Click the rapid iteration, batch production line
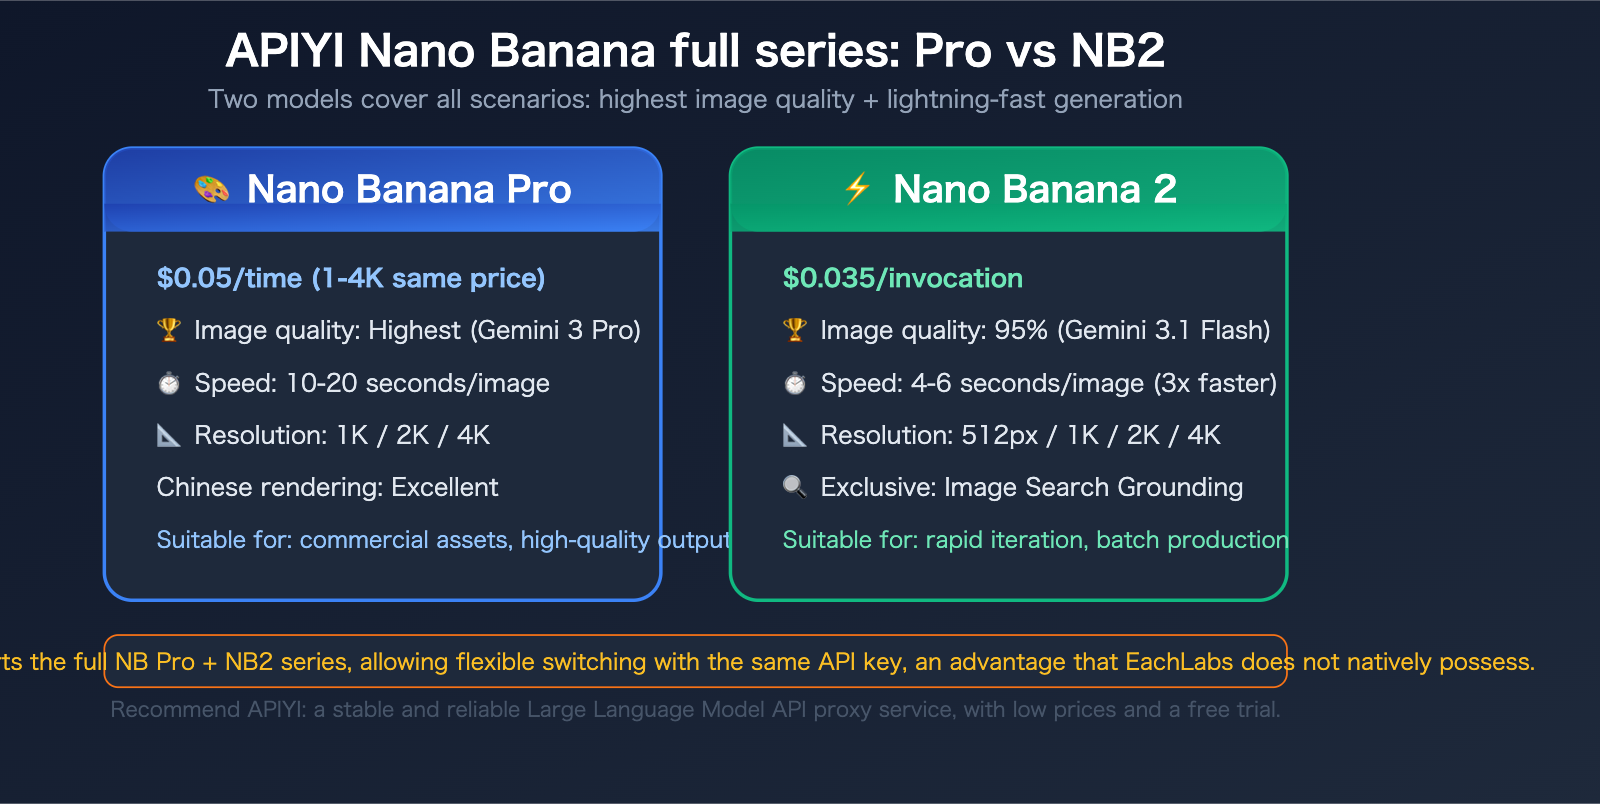1600x804 pixels. (1035, 540)
